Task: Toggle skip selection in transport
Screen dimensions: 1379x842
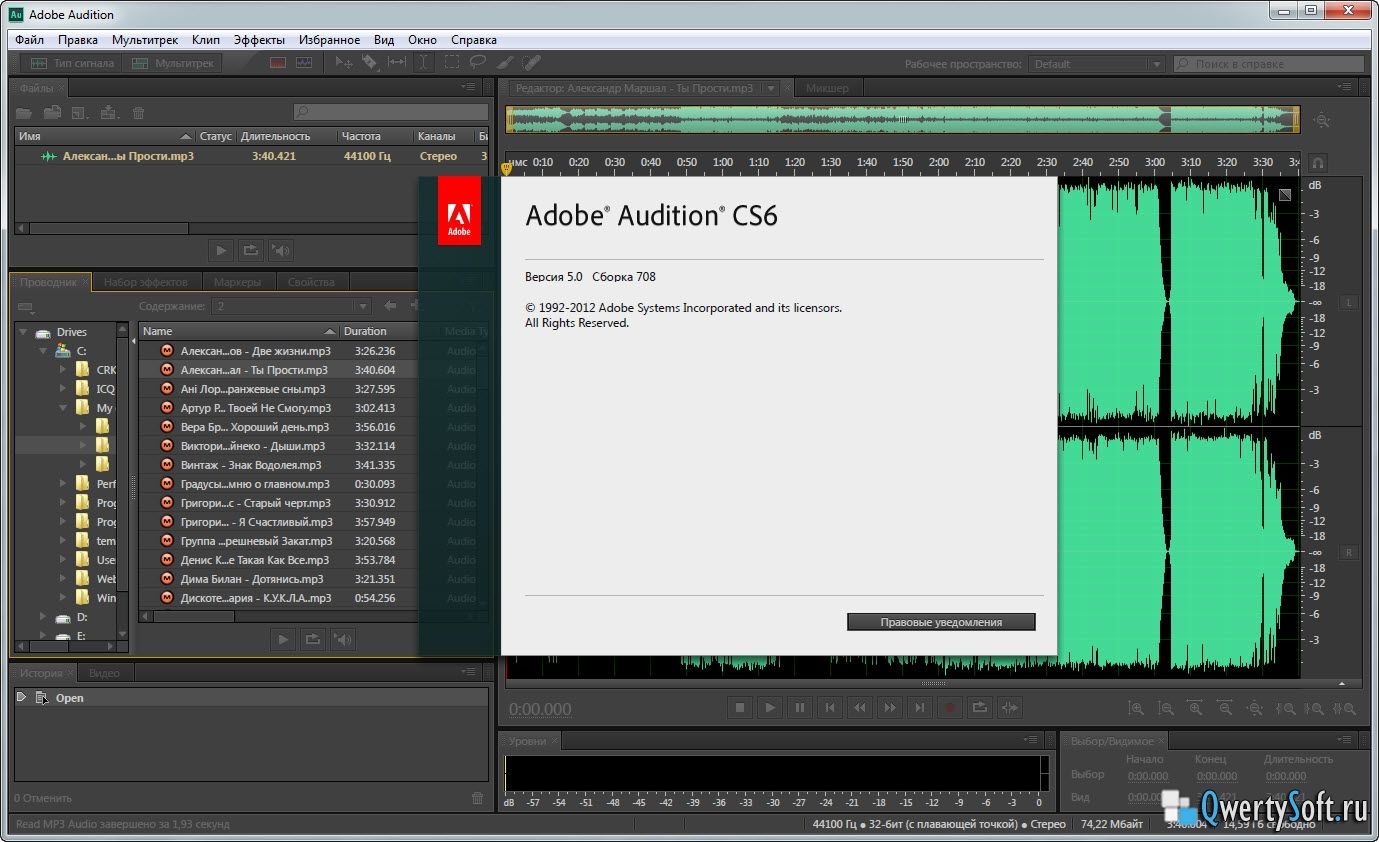Action: click(1010, 707)
